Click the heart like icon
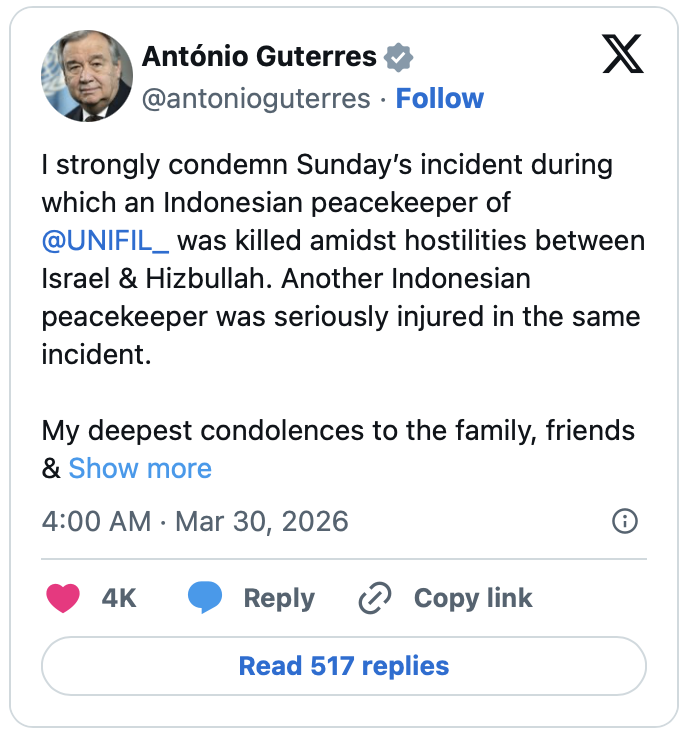This screenshot has width=688, height=740. [x=64, y=598]
